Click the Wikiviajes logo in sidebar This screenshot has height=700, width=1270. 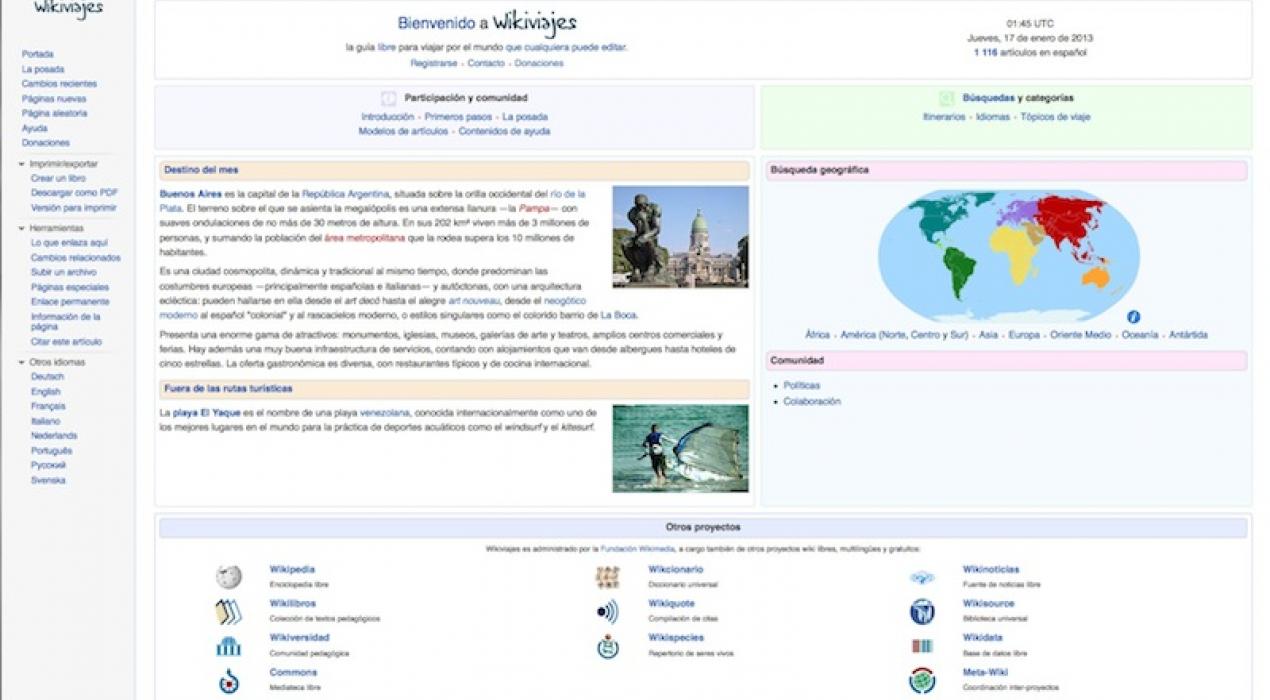point(68,9)
